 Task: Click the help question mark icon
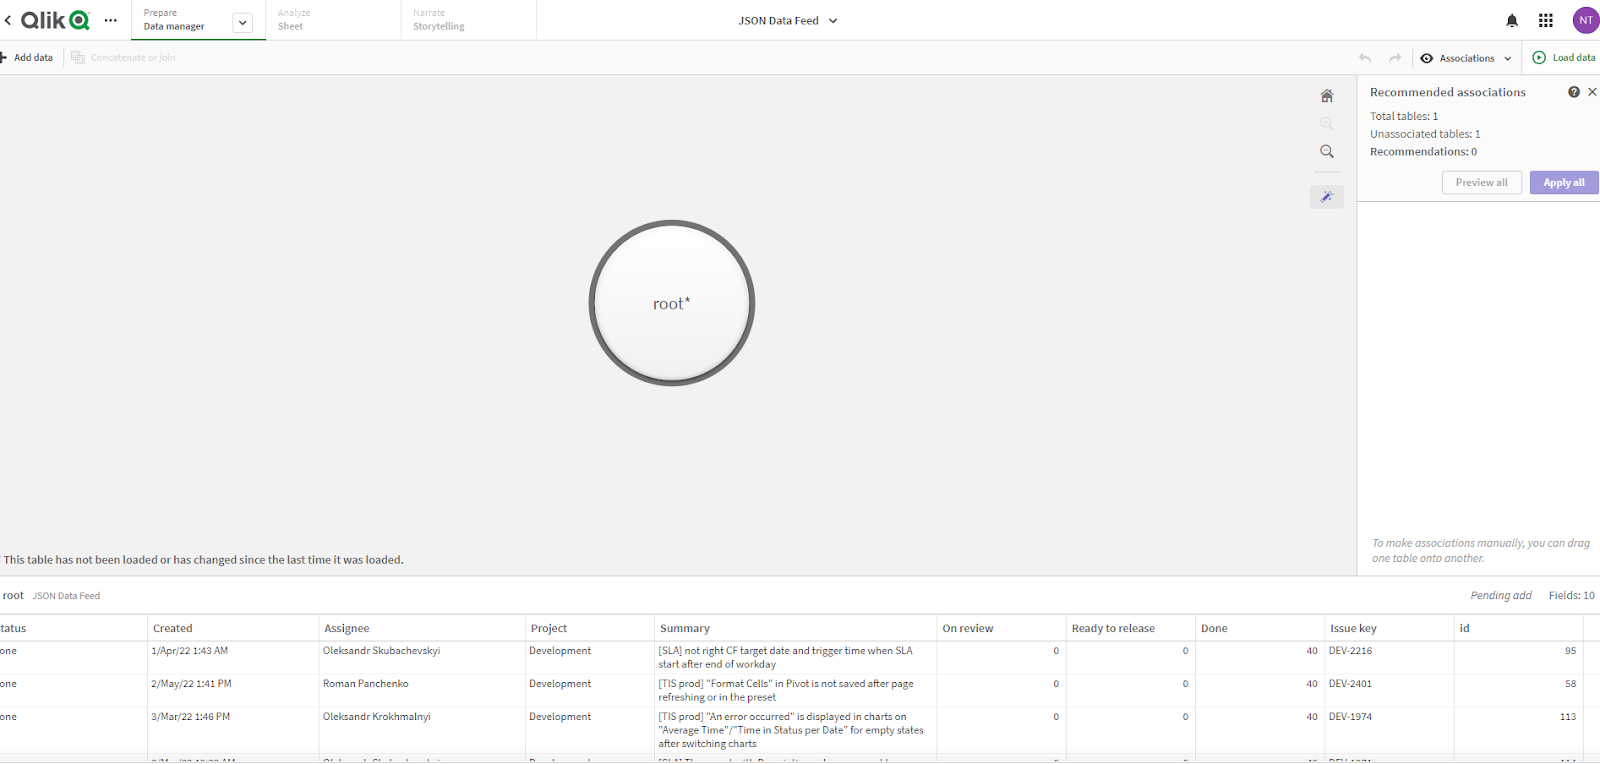pyautogui.click(x=1574, y=92)
